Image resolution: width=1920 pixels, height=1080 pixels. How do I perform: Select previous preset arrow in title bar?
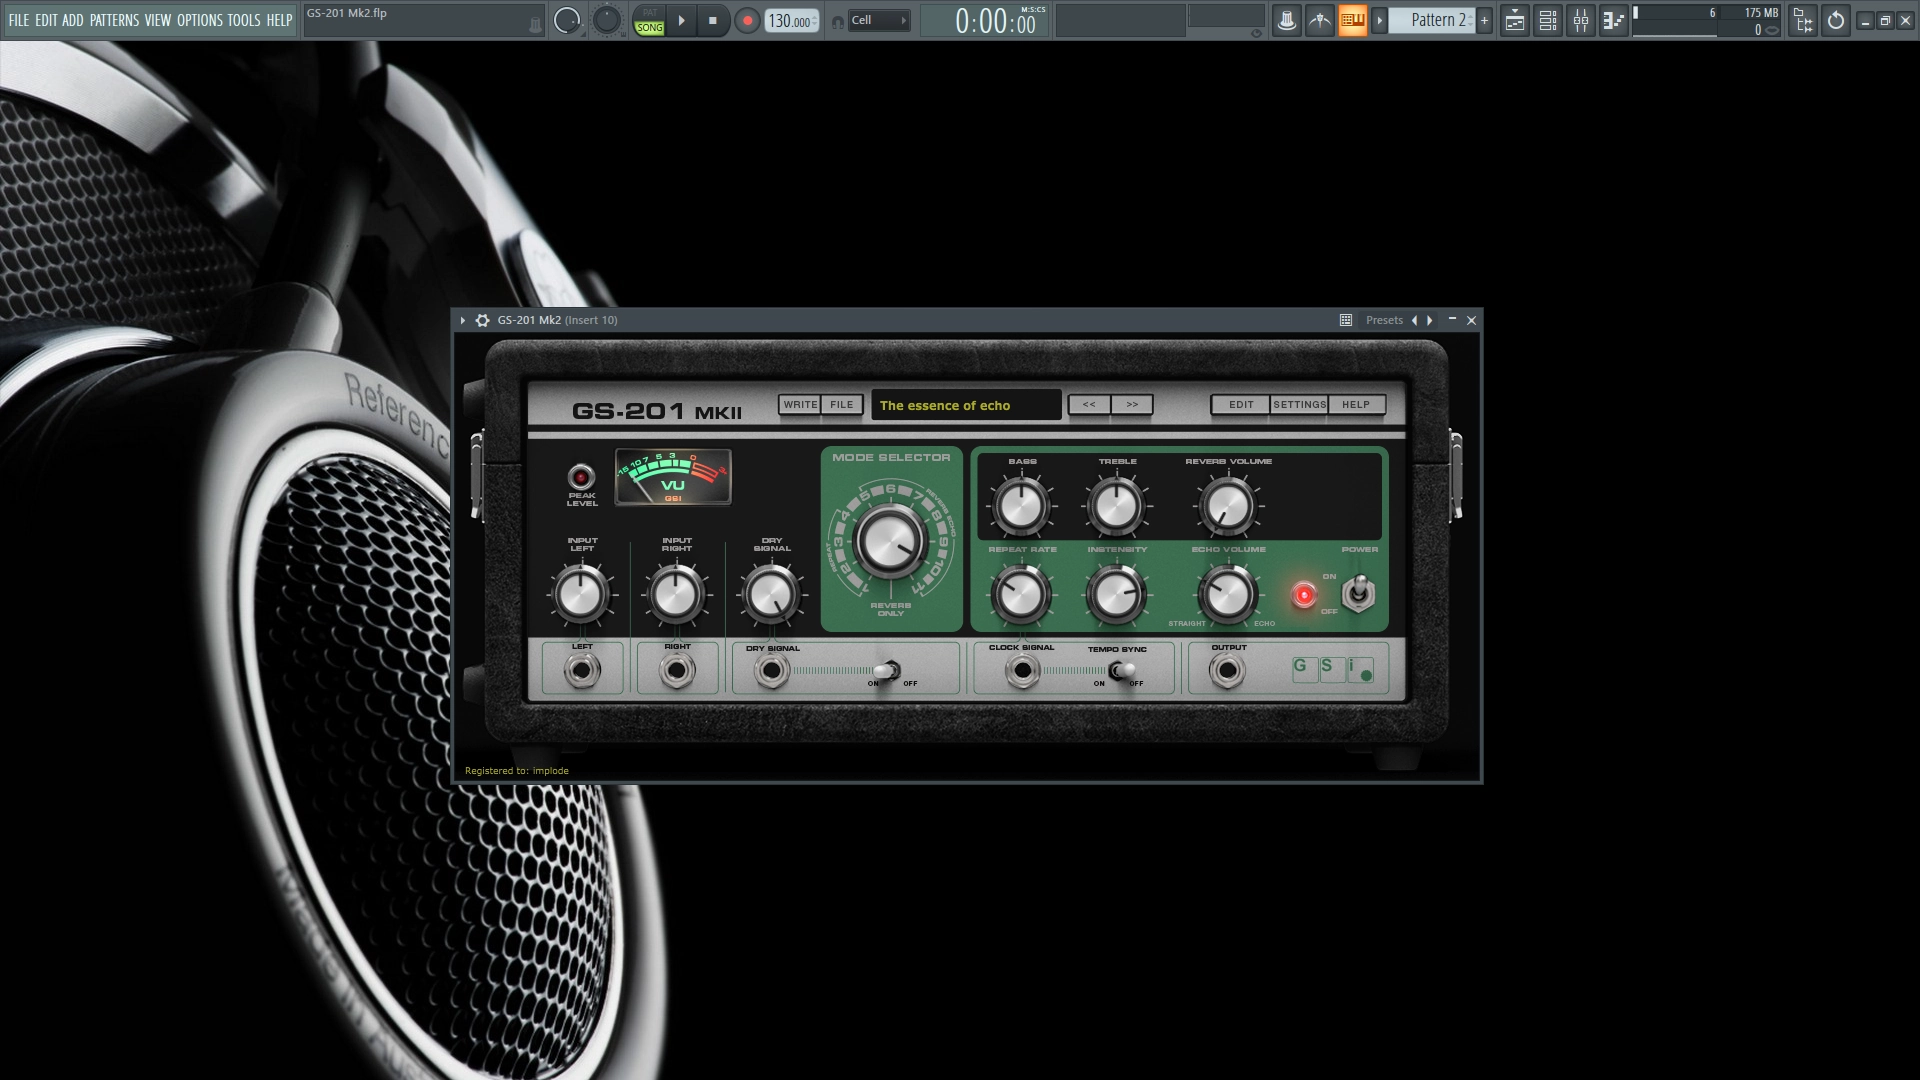tap(1414, 320)
